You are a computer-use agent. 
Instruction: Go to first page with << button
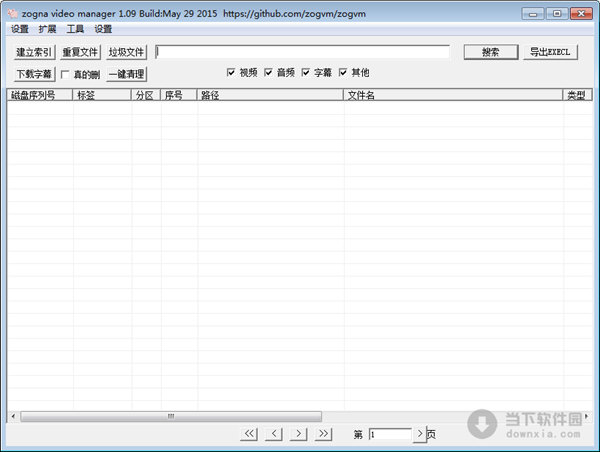tap(249, 434)
